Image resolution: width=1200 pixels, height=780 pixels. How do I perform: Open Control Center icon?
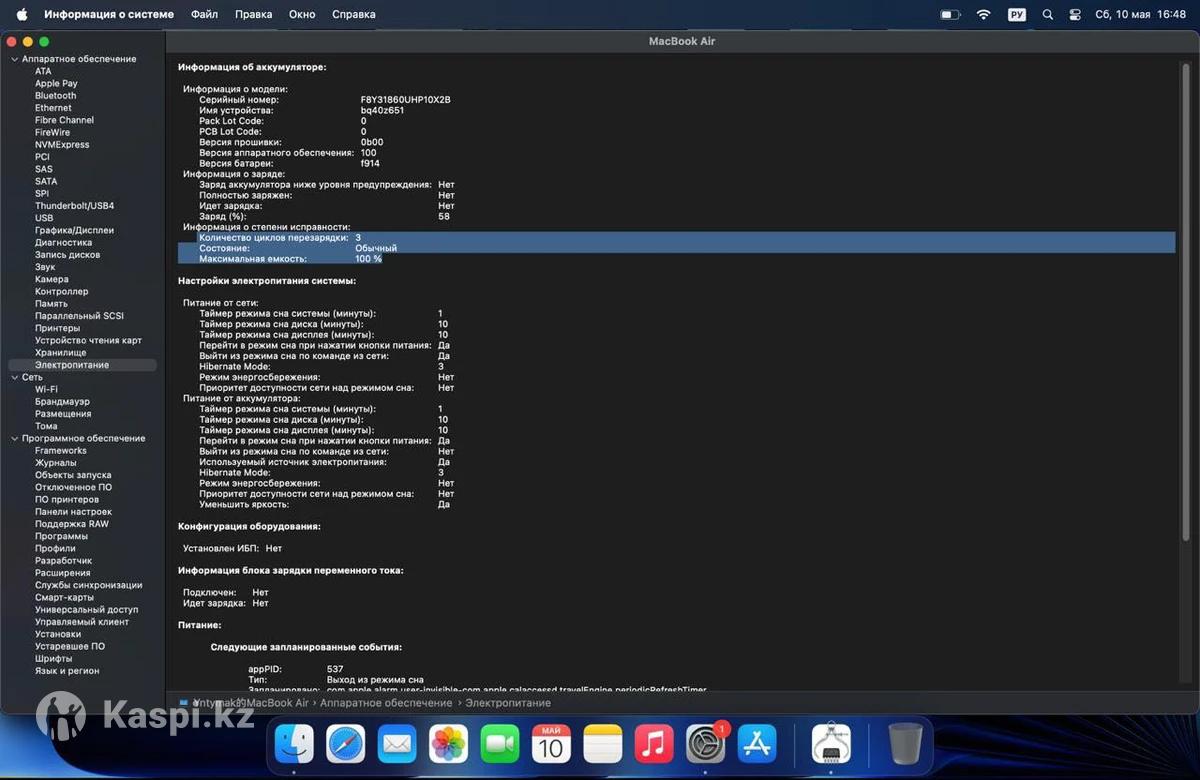coord(1075,15)
